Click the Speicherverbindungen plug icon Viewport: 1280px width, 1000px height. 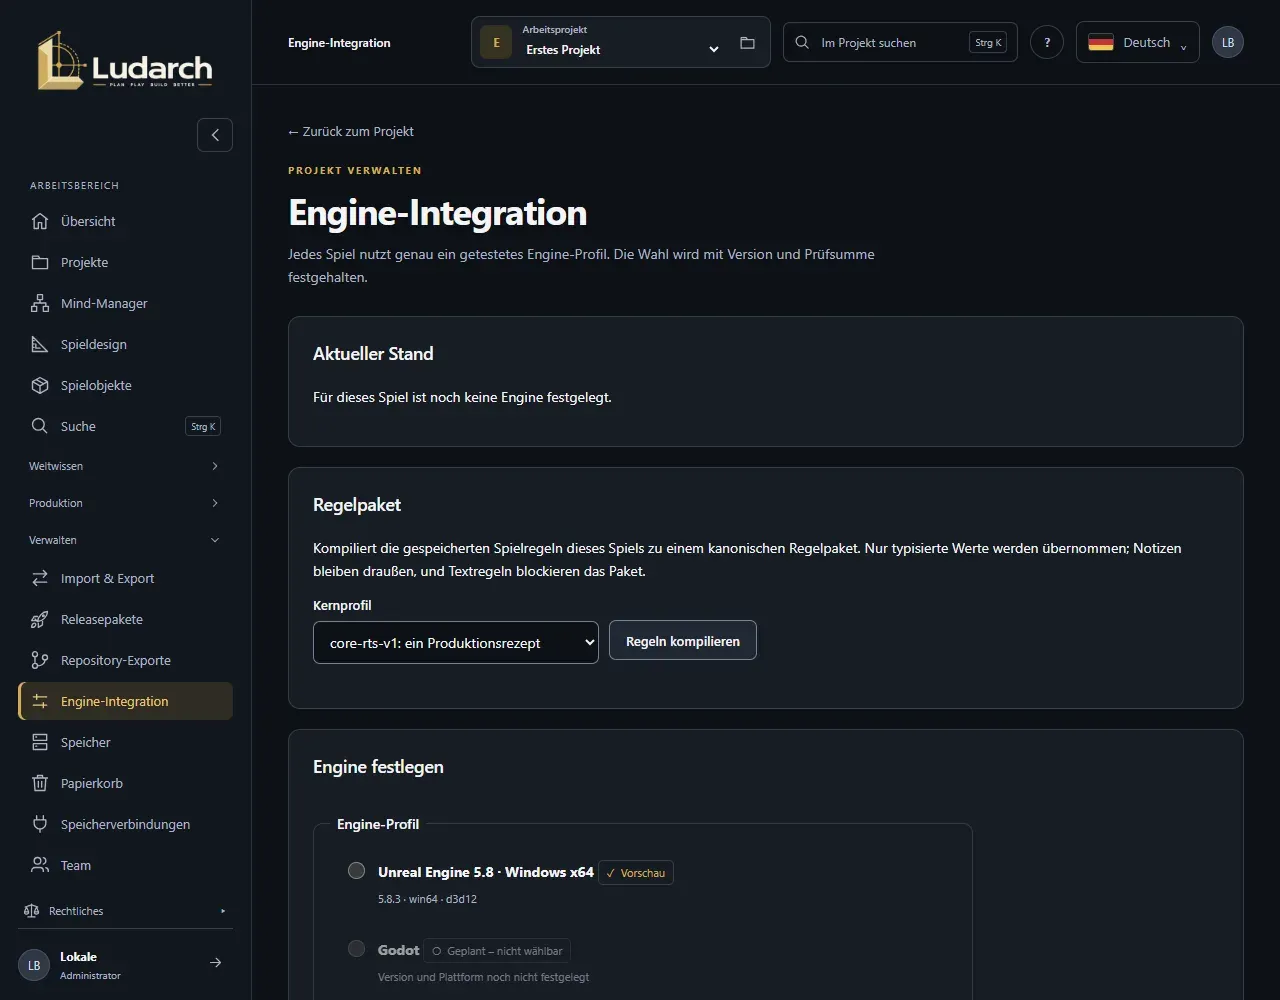[40, 824]
